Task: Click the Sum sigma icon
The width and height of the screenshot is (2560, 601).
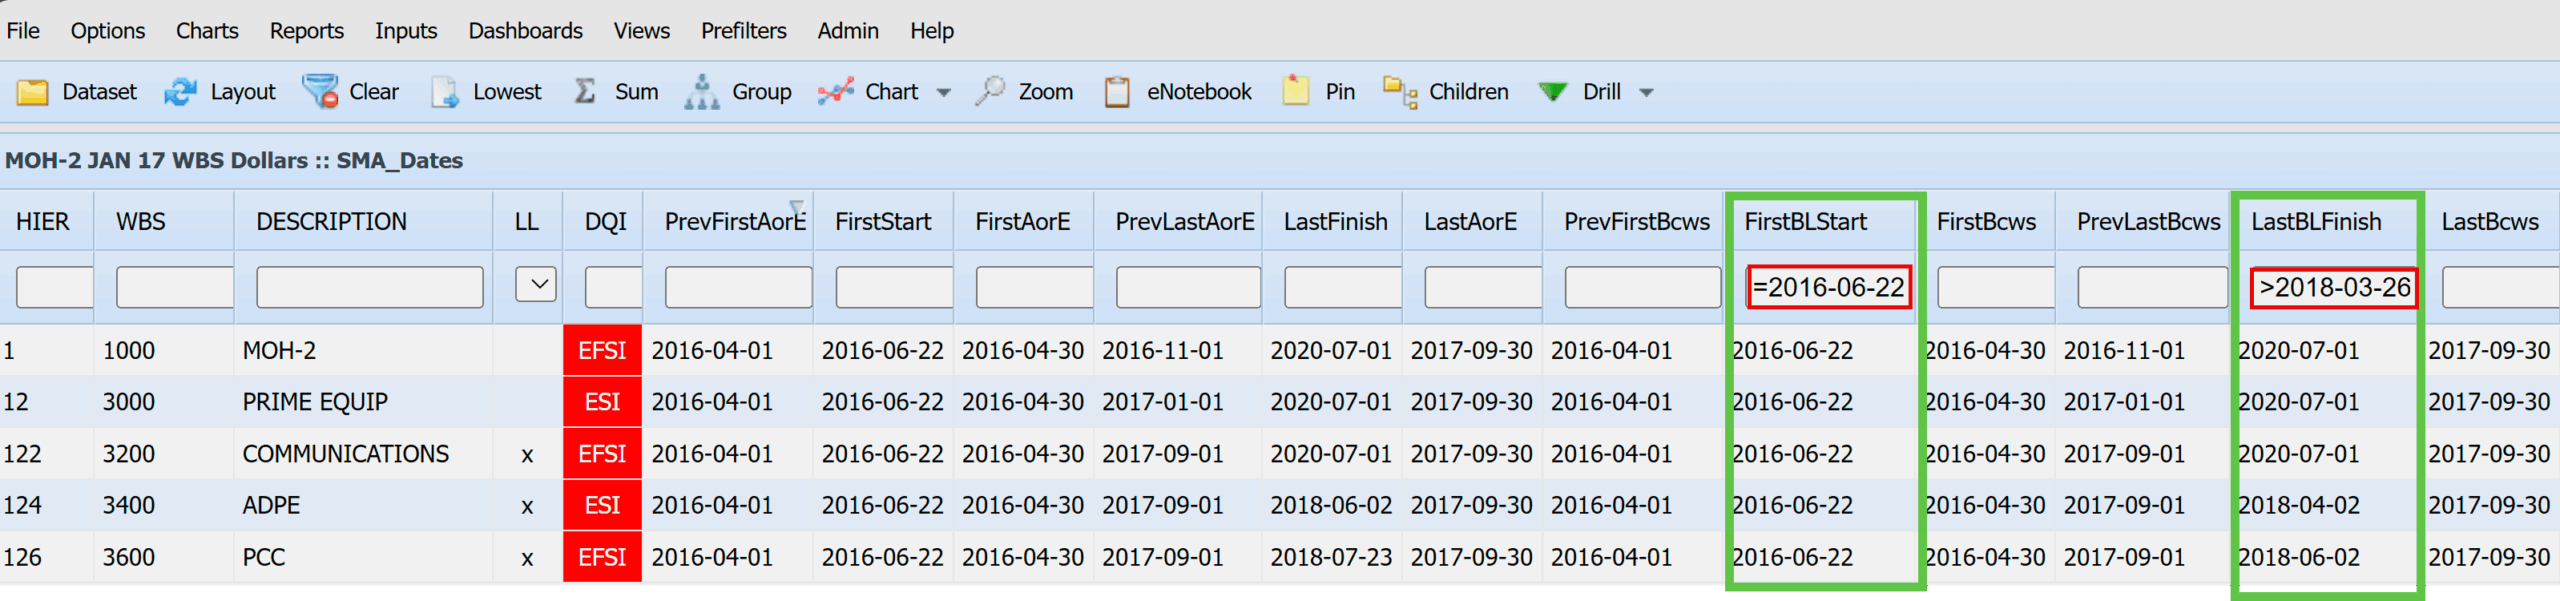Action: tap(585, 92)
